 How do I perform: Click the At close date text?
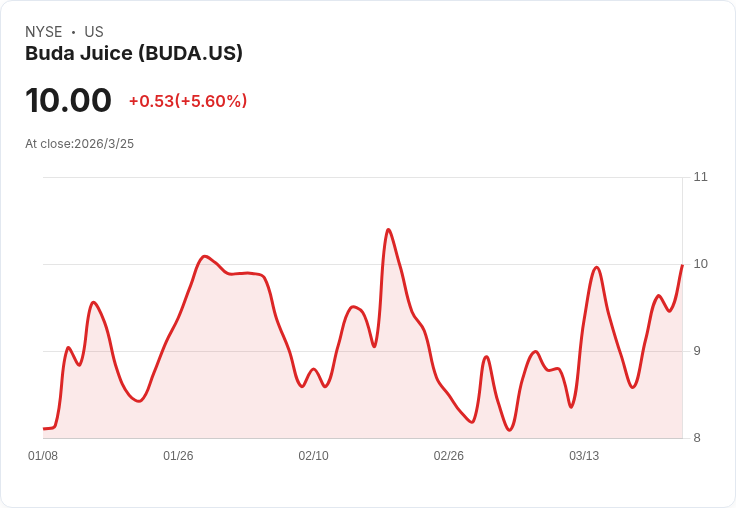pos(79,144)
